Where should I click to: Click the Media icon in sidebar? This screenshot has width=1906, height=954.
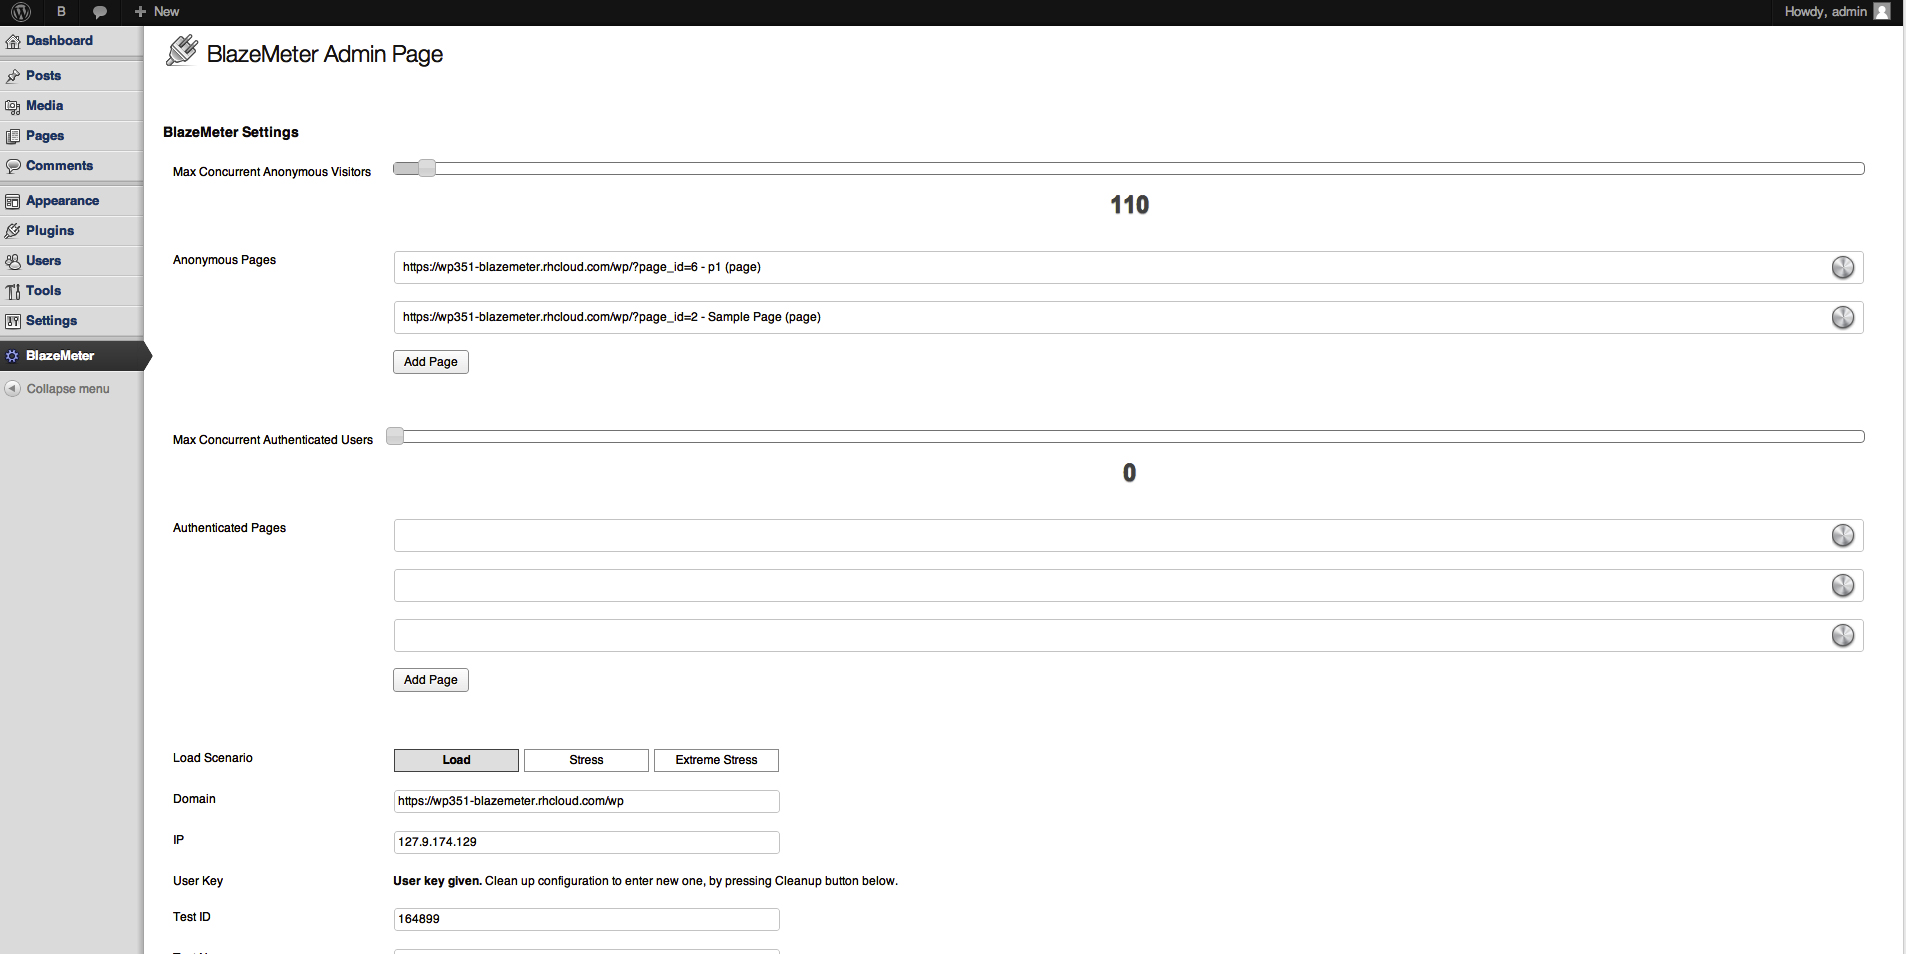(x=13, y=106)
